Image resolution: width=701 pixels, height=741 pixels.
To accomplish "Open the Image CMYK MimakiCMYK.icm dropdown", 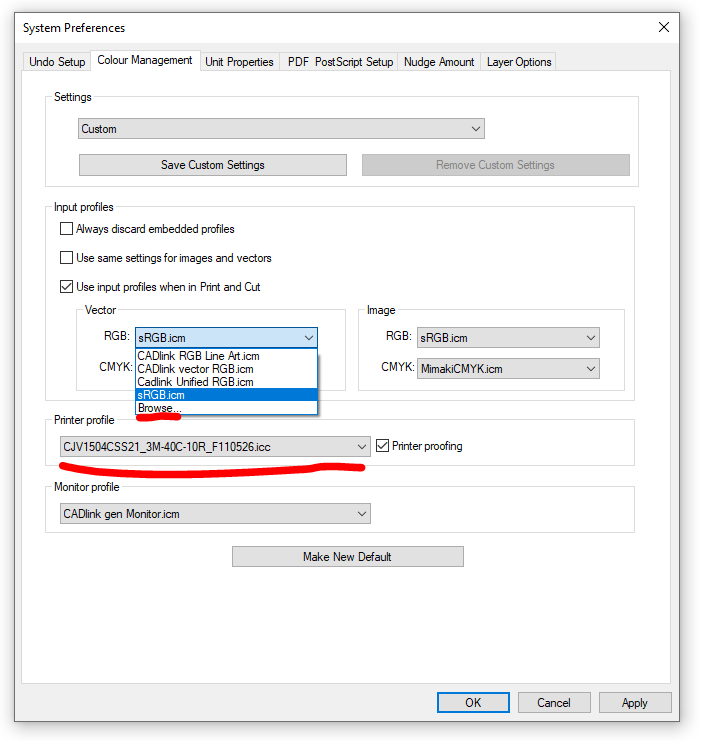I will click(508, 369).
